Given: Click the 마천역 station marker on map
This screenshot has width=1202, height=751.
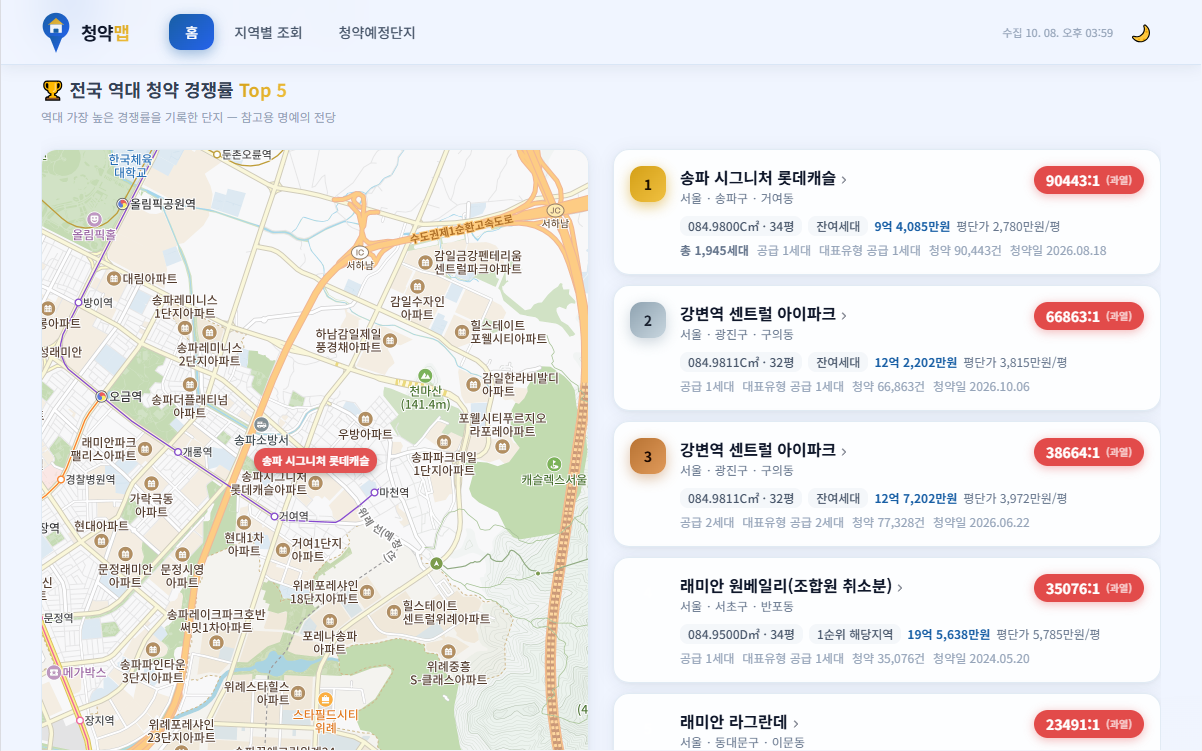Looking at the screenshot, I should 375,492.
